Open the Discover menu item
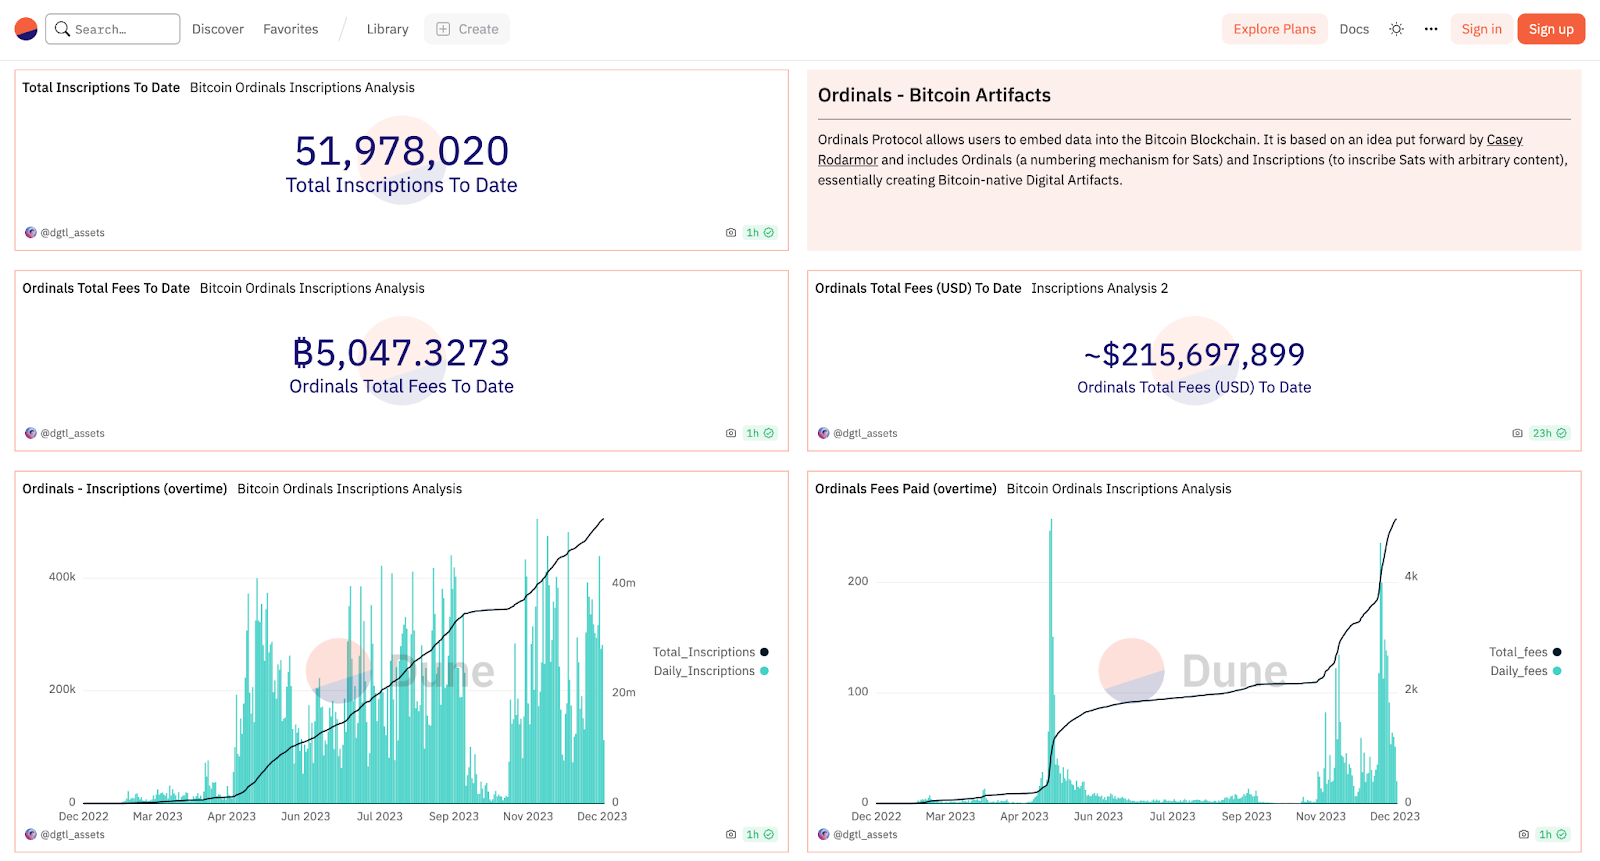 [x=218, y=29]
